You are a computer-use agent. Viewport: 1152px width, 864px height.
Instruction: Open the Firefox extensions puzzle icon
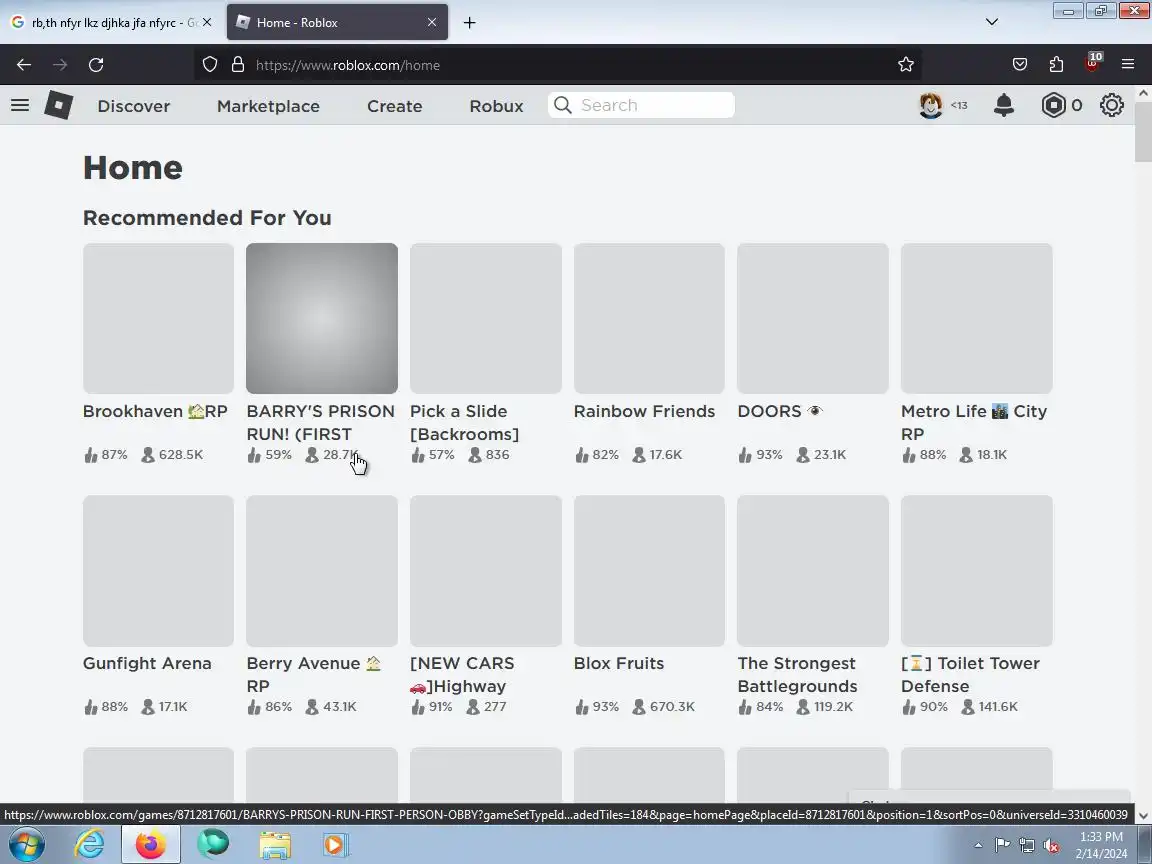point(1056,65)
